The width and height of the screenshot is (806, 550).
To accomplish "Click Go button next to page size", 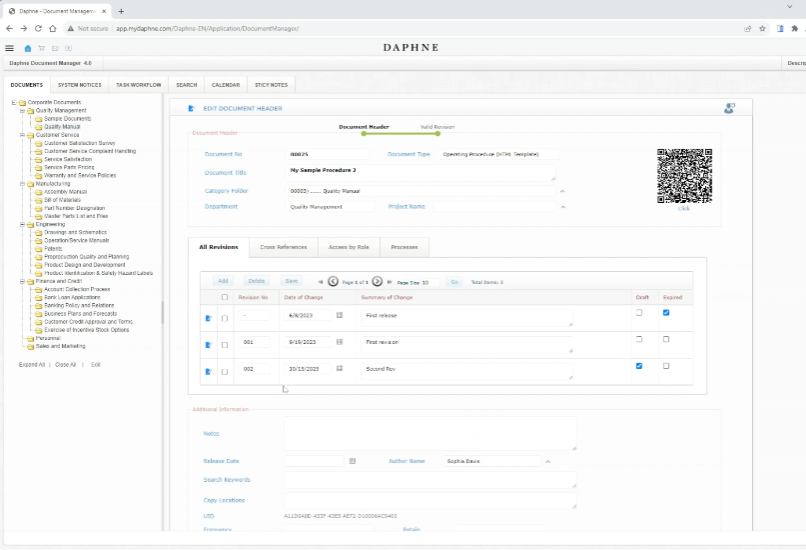I will coord(454,282).
